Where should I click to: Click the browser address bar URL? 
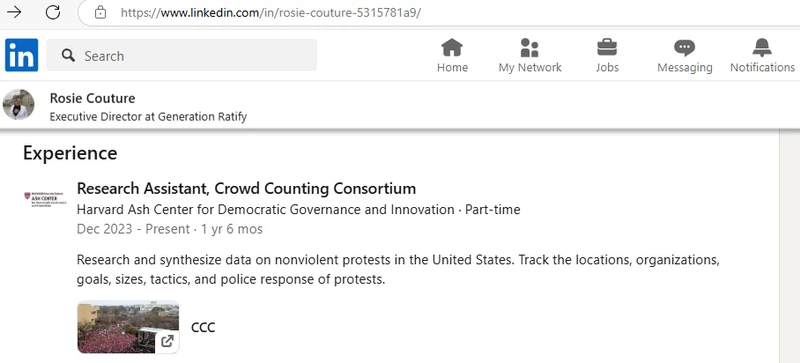coord(271,13)
